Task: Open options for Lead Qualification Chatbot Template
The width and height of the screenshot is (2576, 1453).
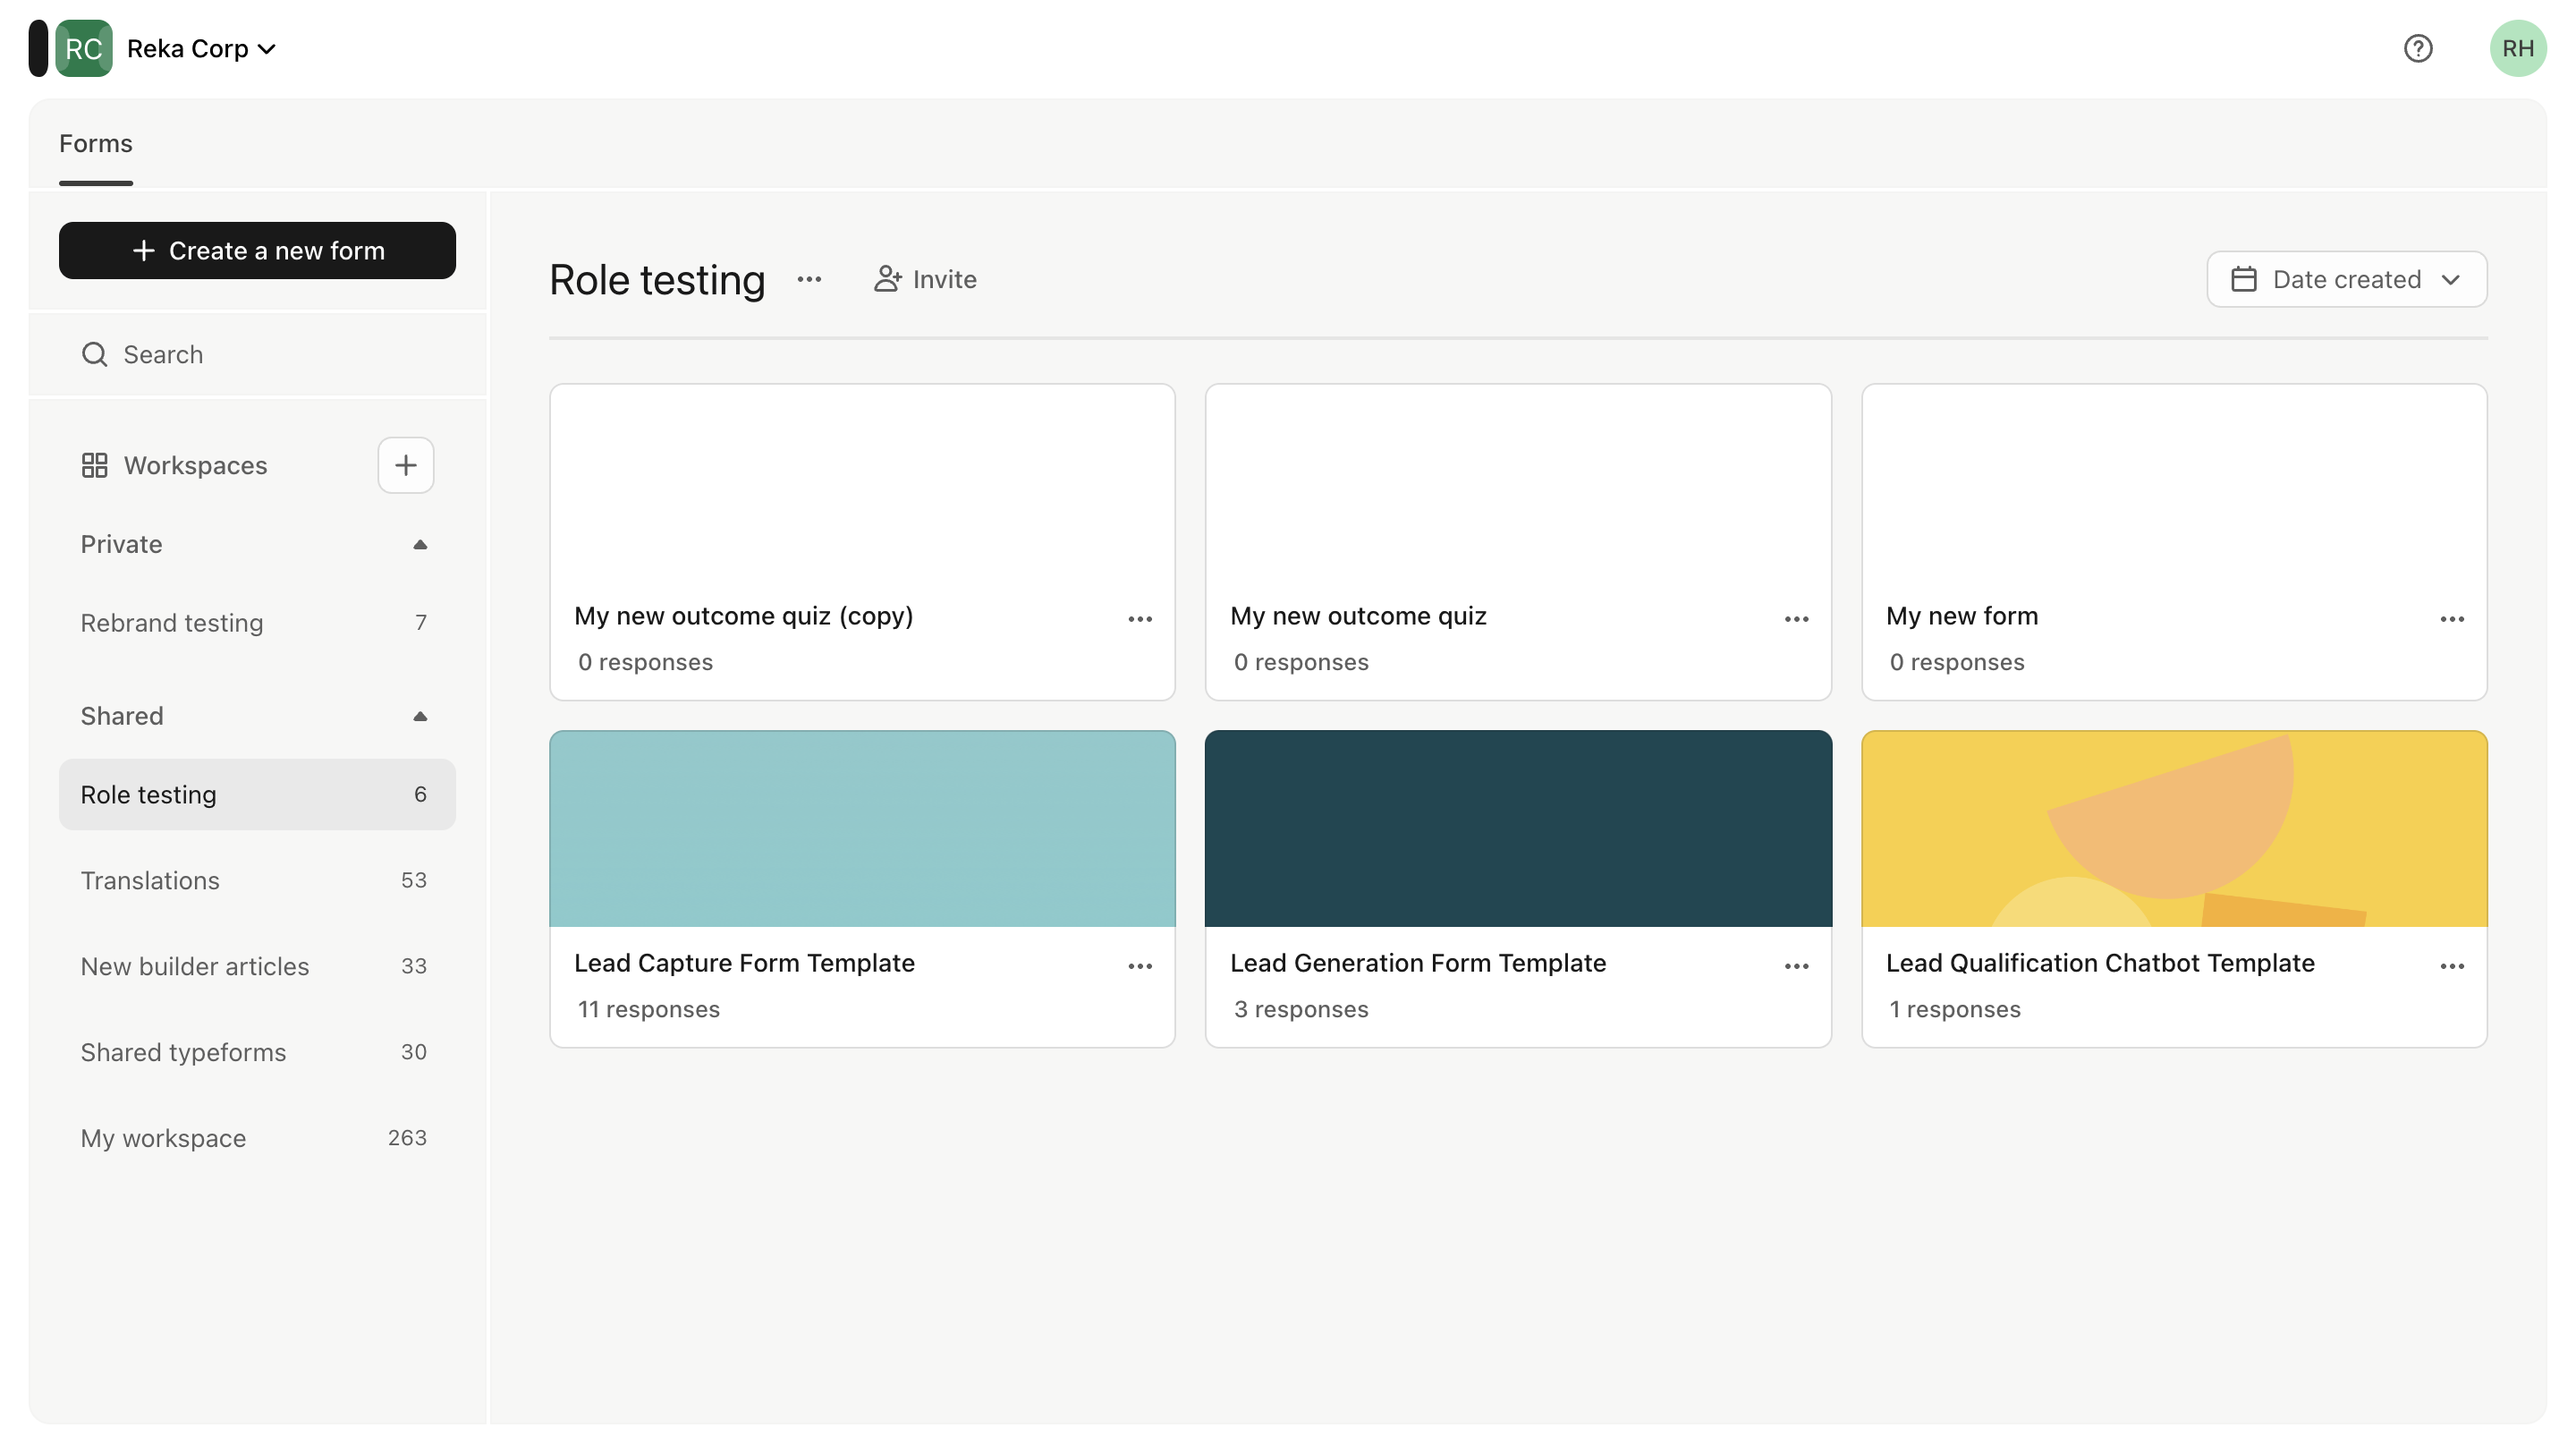Action: (2452, 966)
